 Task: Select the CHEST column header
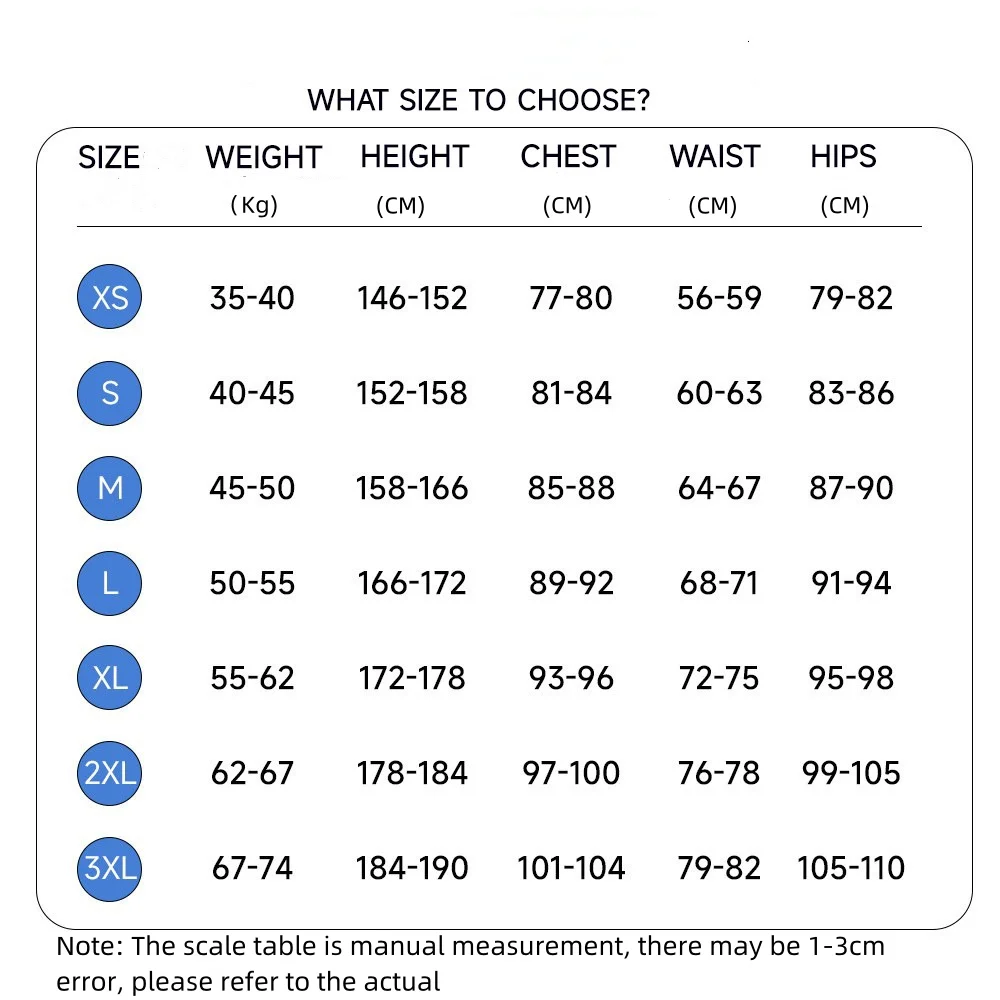[568, 156]
